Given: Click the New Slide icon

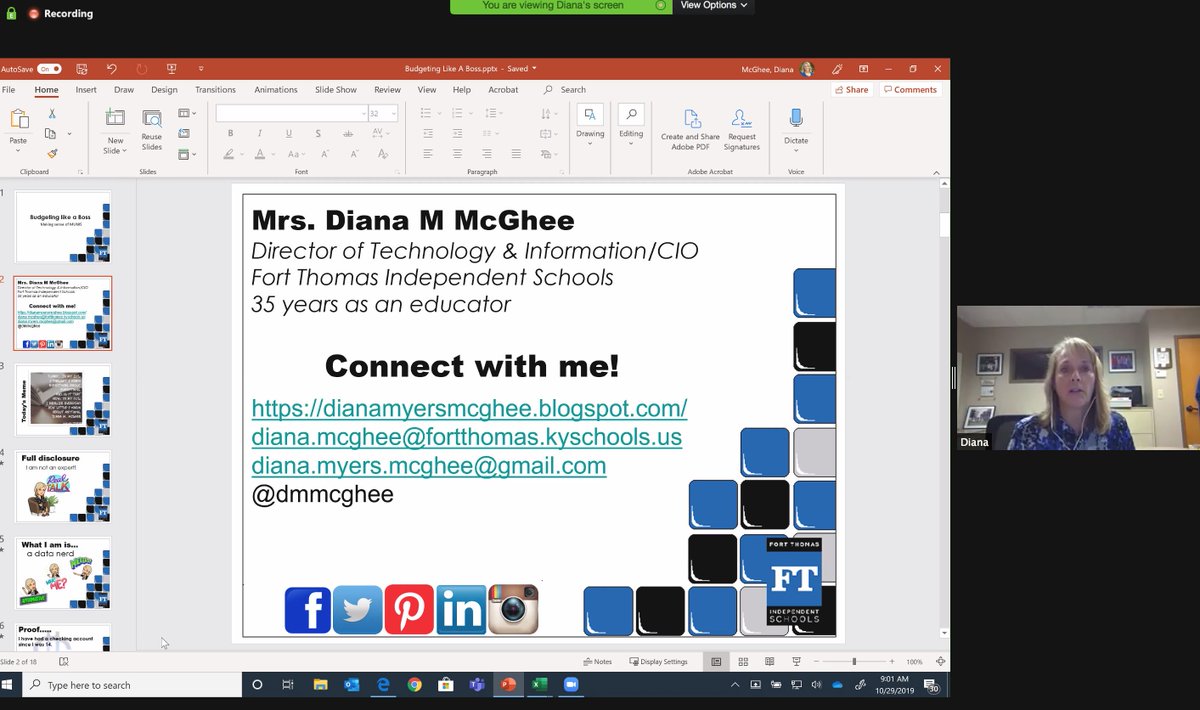Looking at the screenshot, I should 115,119.
